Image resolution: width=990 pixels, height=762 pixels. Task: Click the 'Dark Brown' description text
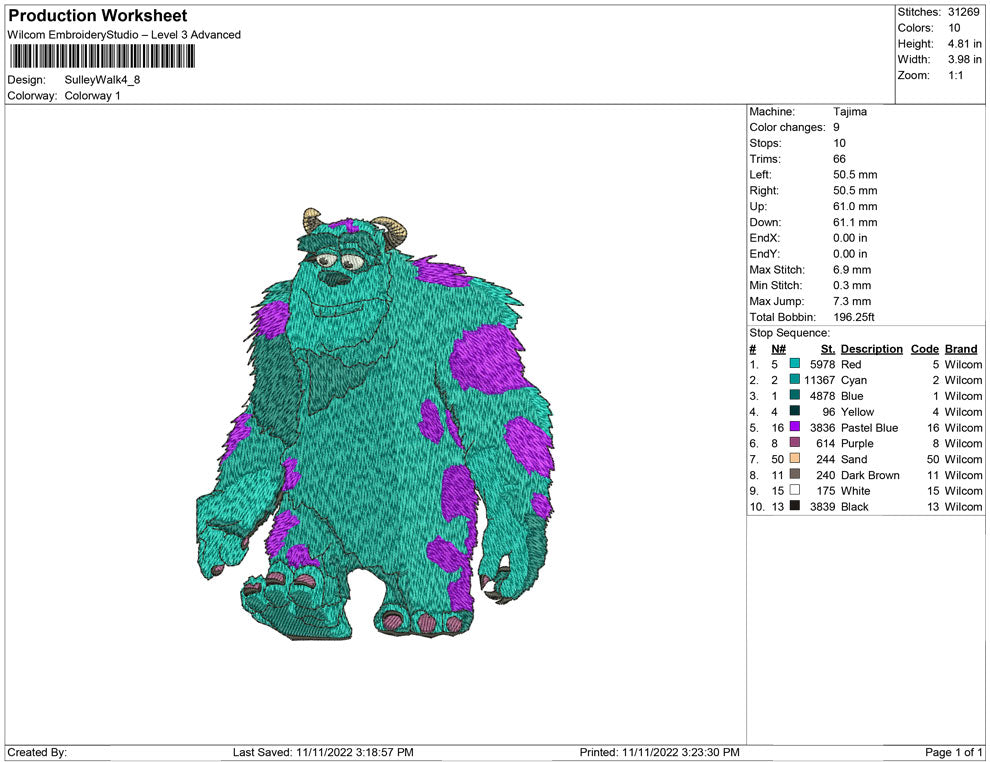pos(870,475)
